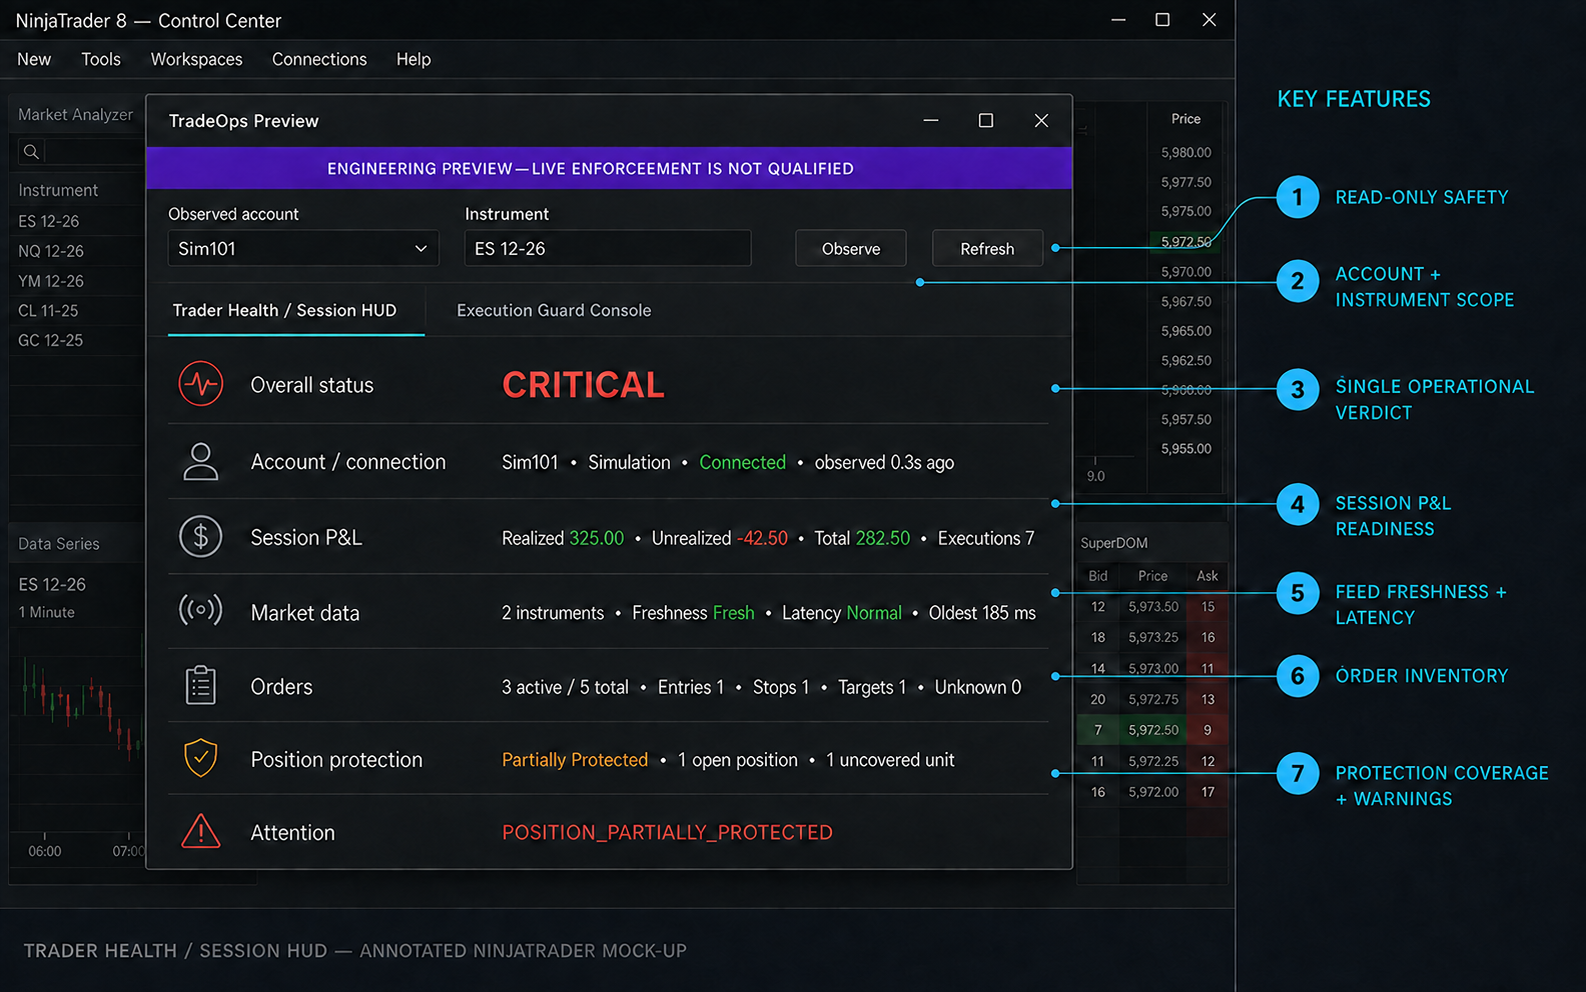Click the Position protection shield icon

201,758
